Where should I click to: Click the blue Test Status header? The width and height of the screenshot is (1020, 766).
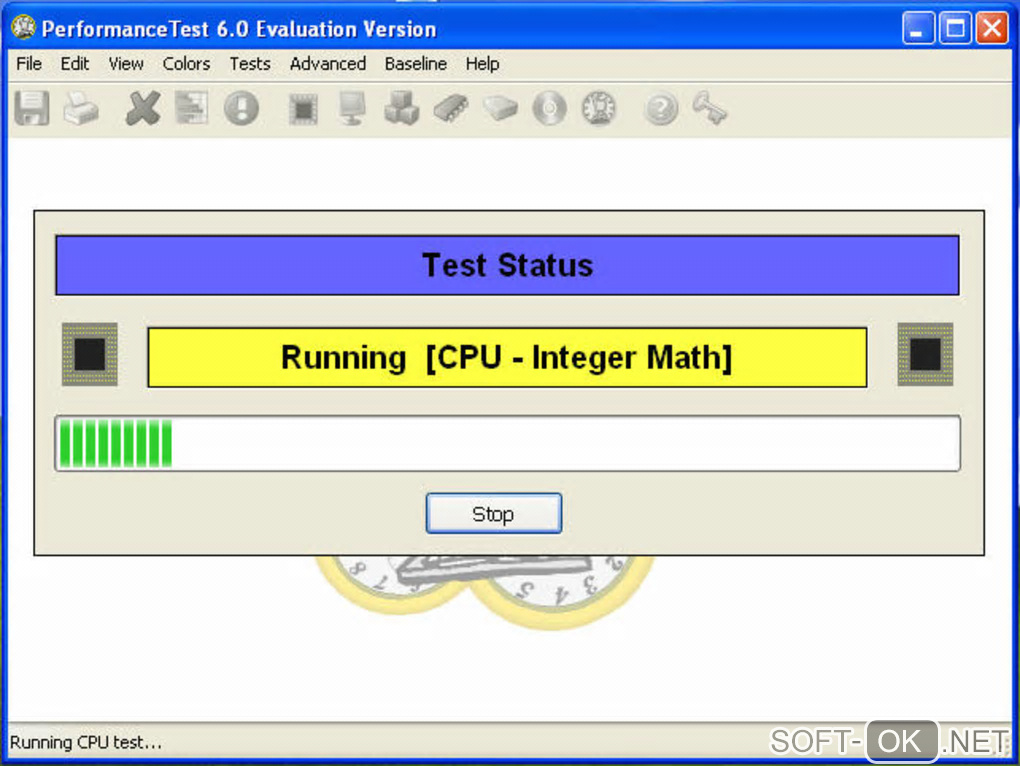(x=507, y=265)
